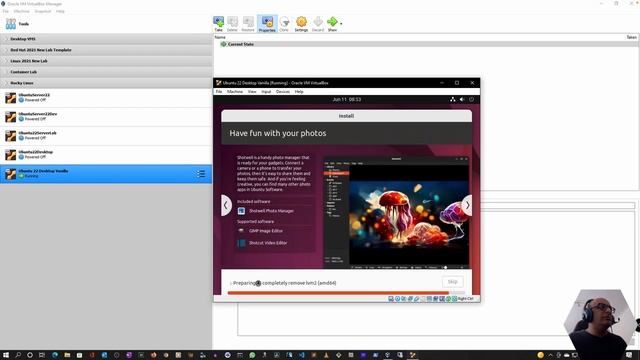Select the UbuntuServer22 virtual machine
Screen dimensions: 640x360
(106, 98)
